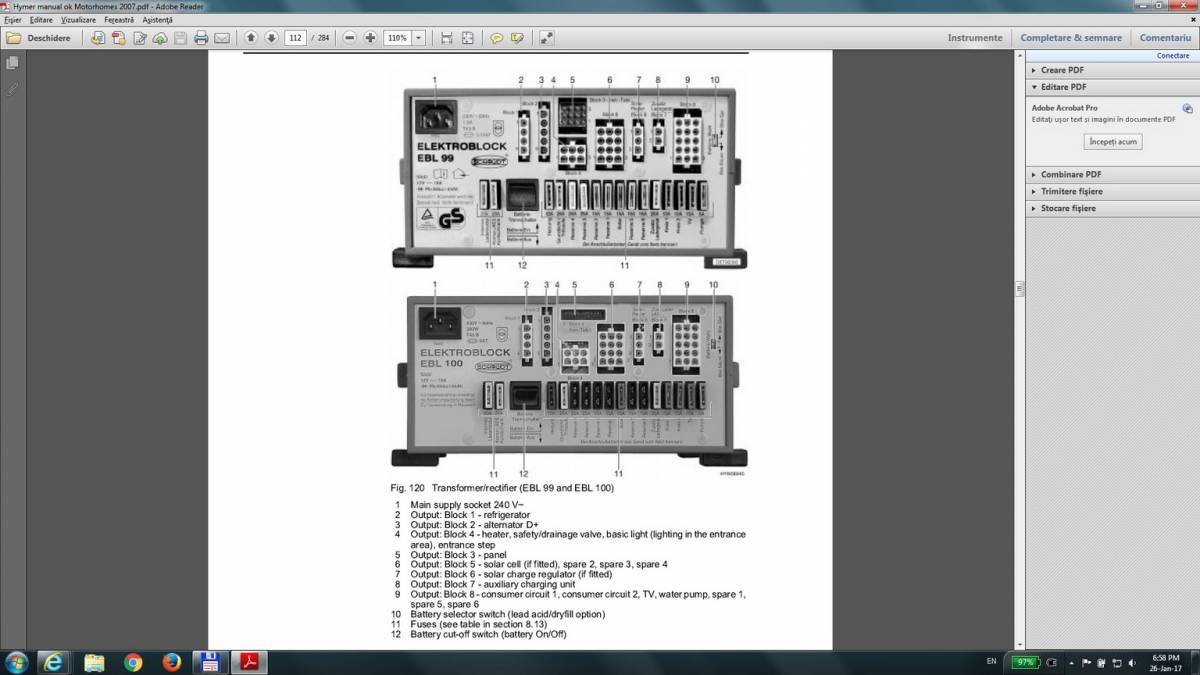
Task: Open page thumbnails panel in left sidebar
Action: [12, 63]
